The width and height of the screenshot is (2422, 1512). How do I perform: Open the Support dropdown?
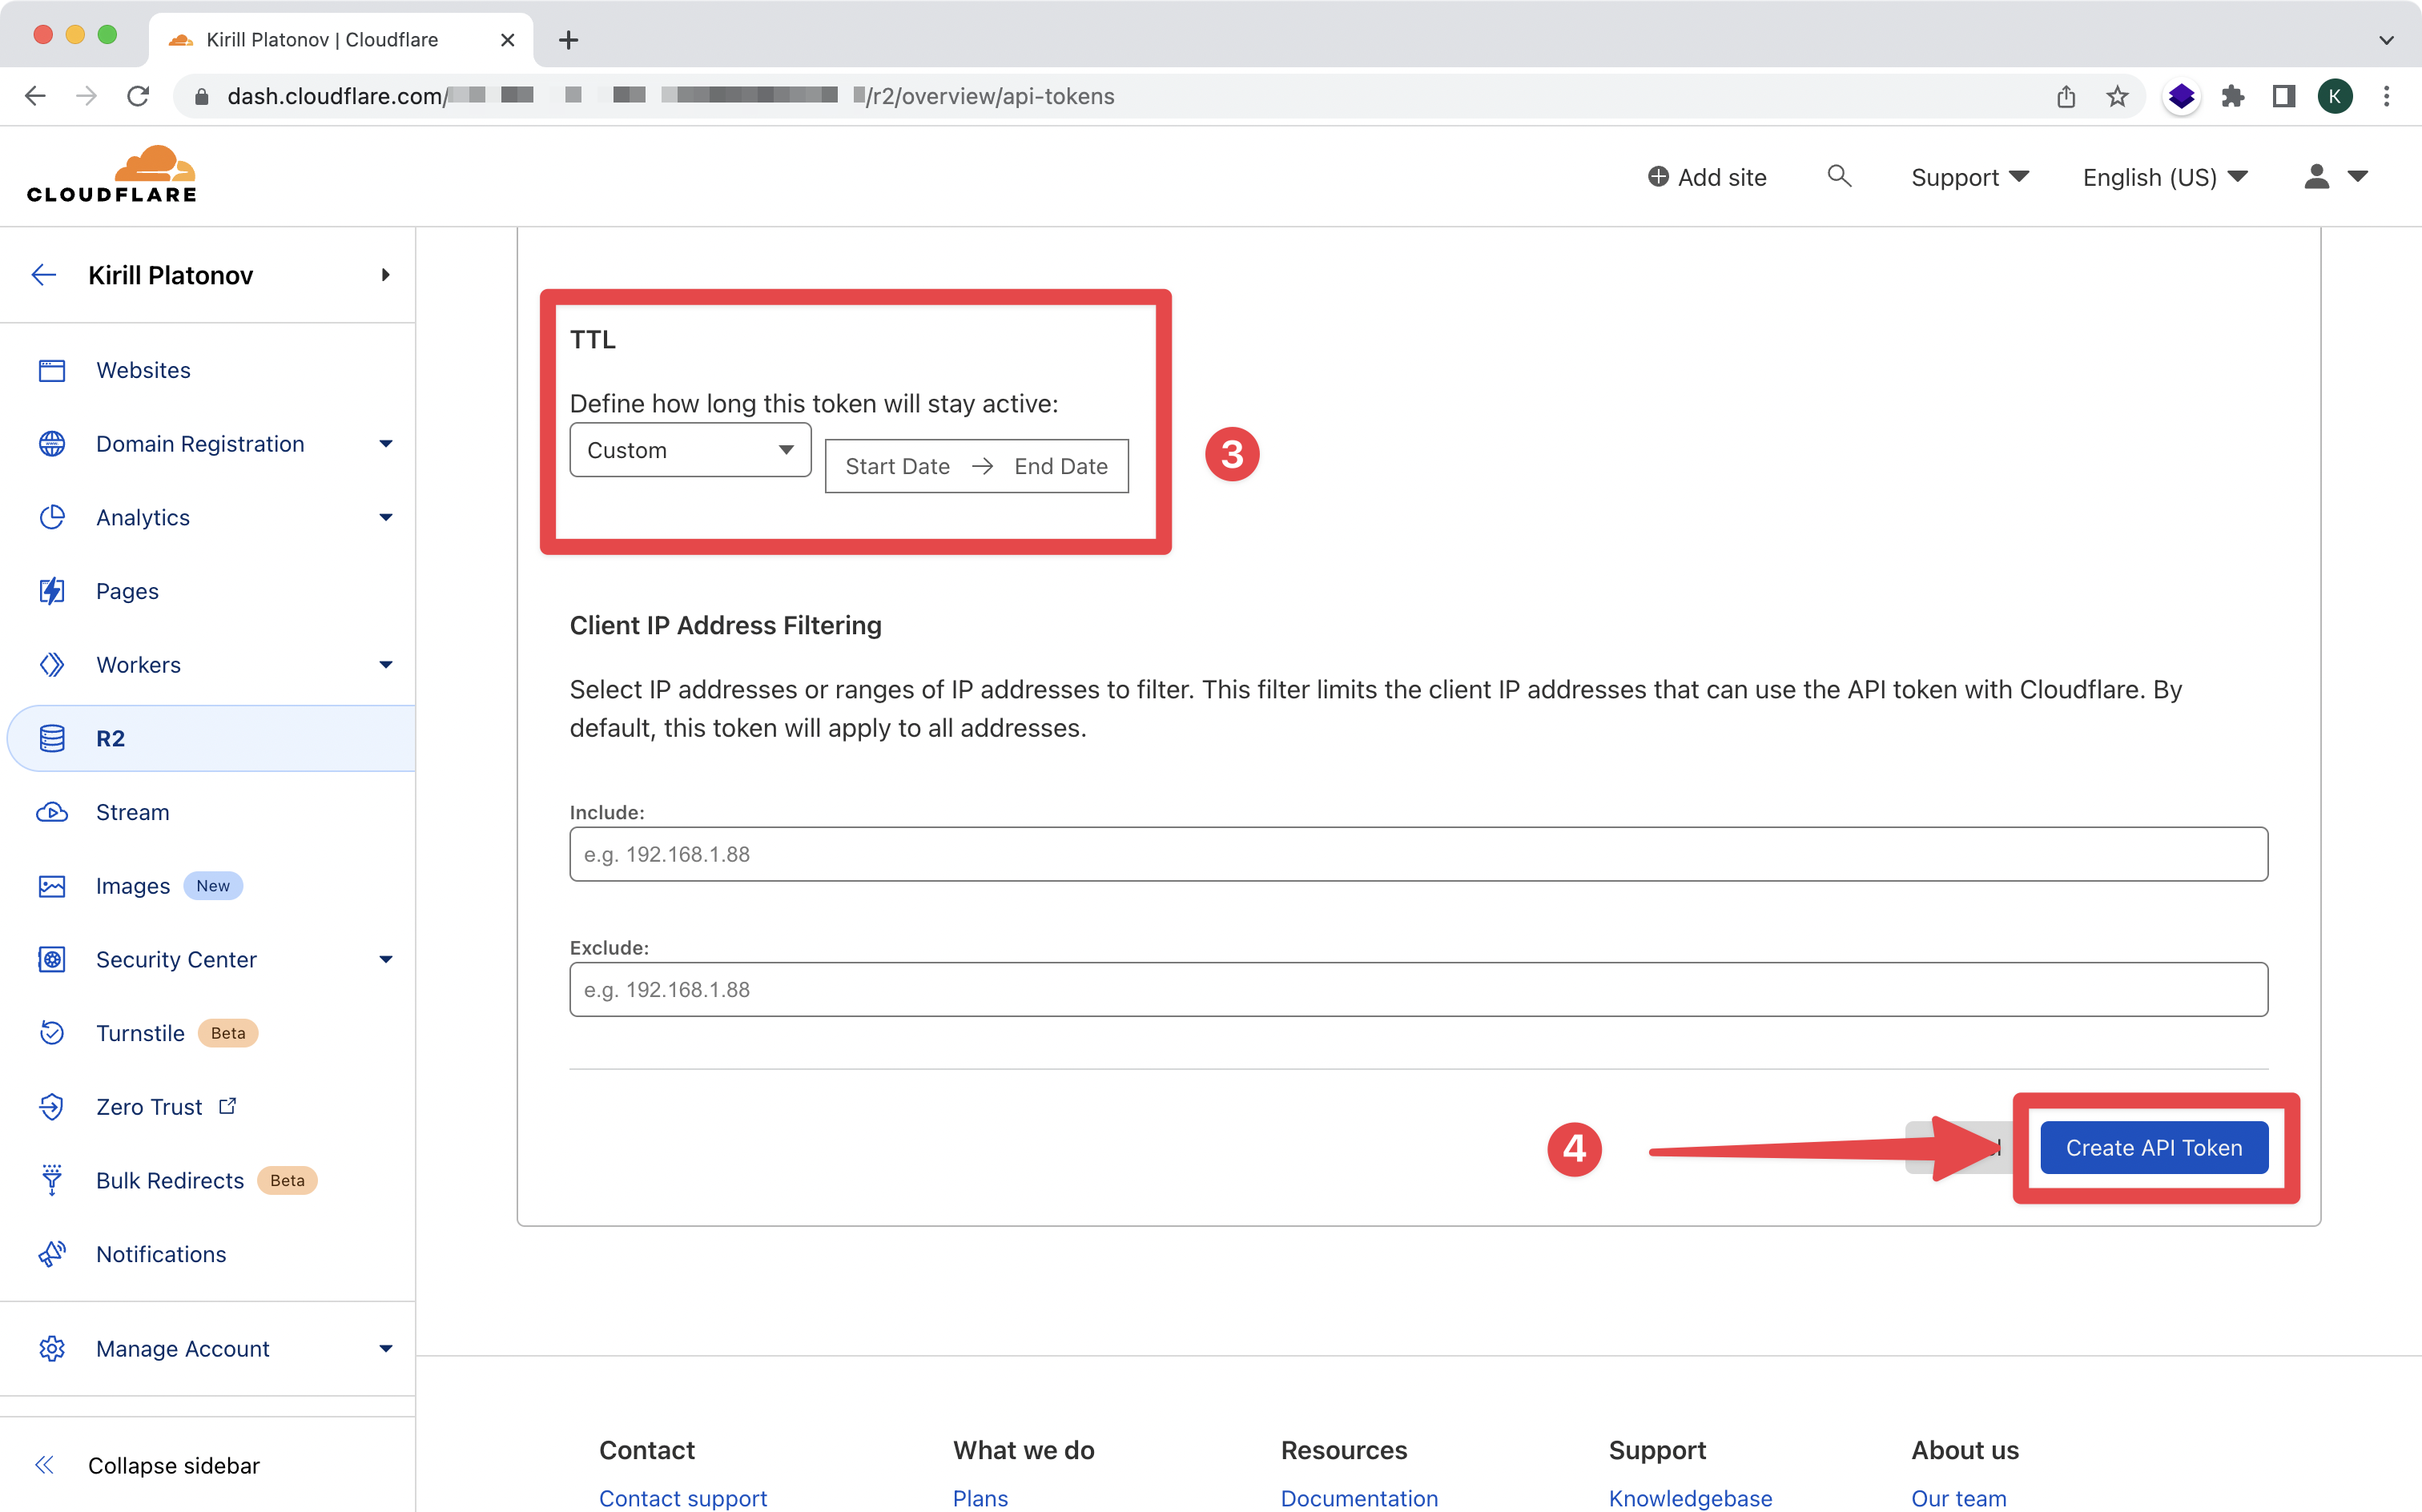1969,177
